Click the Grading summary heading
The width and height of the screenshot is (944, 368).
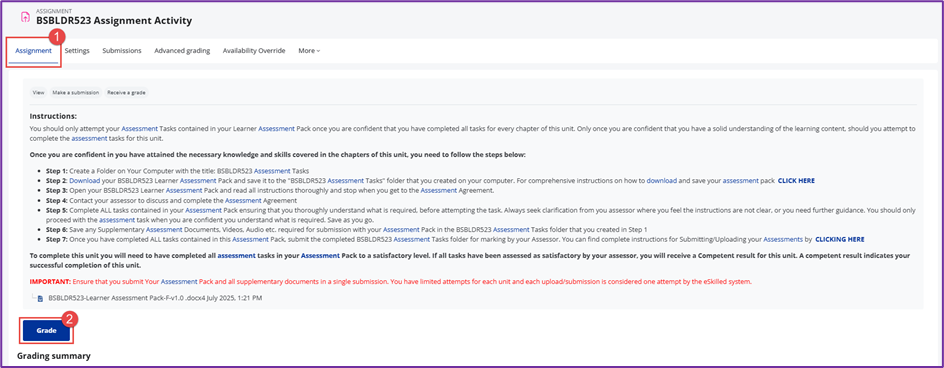54,356
